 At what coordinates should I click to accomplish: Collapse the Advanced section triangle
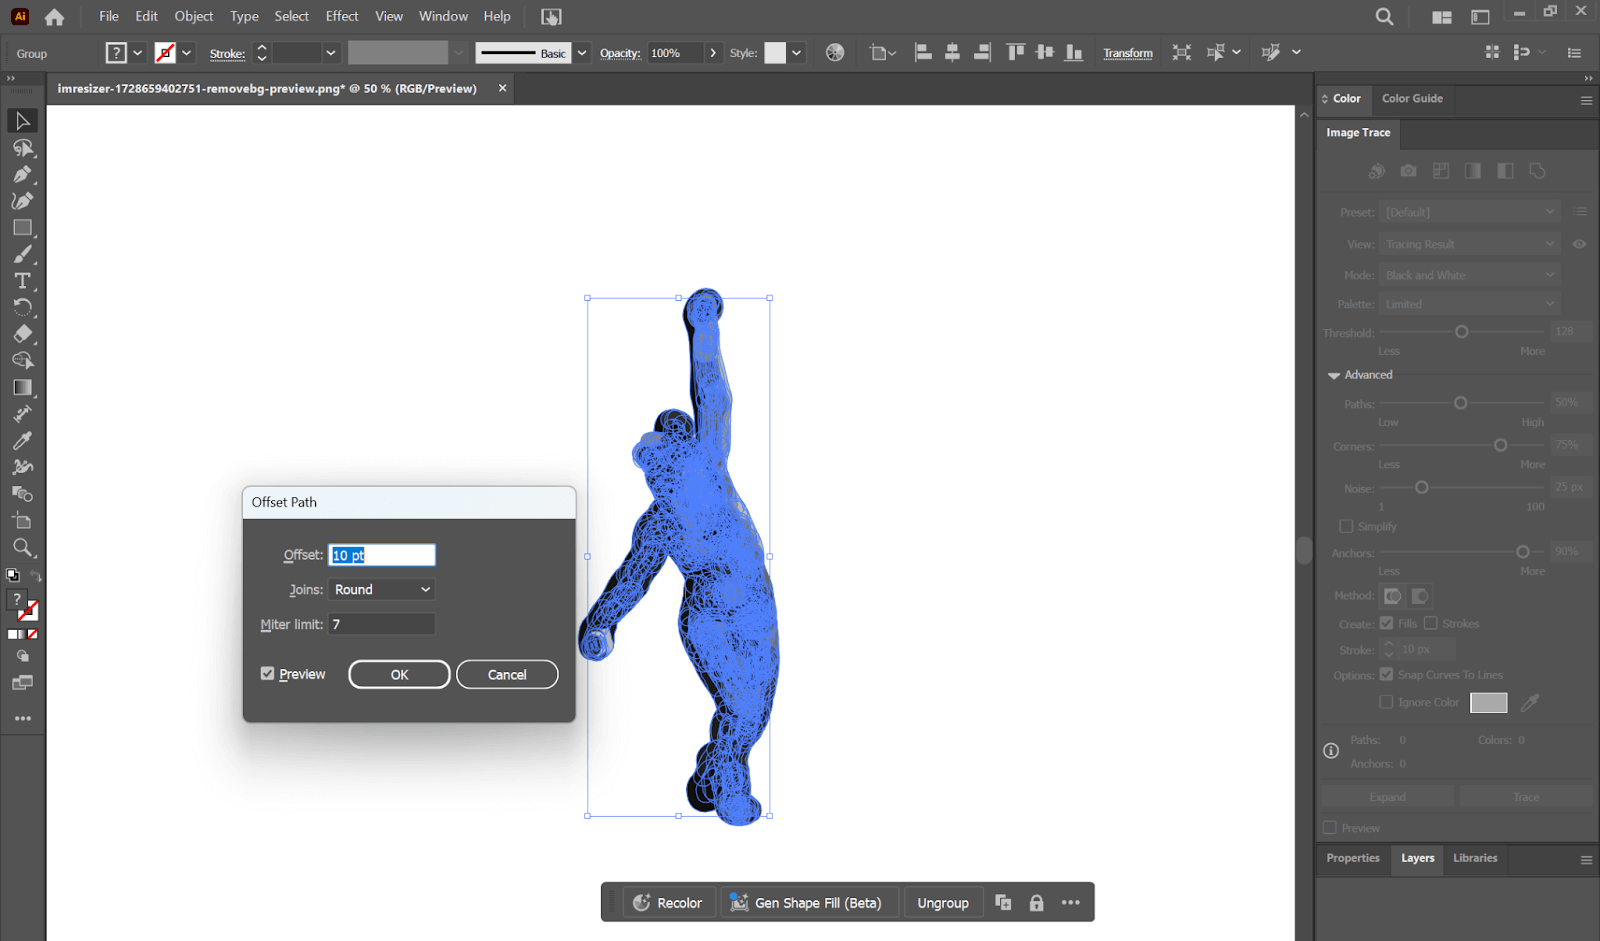[1333, 375]
